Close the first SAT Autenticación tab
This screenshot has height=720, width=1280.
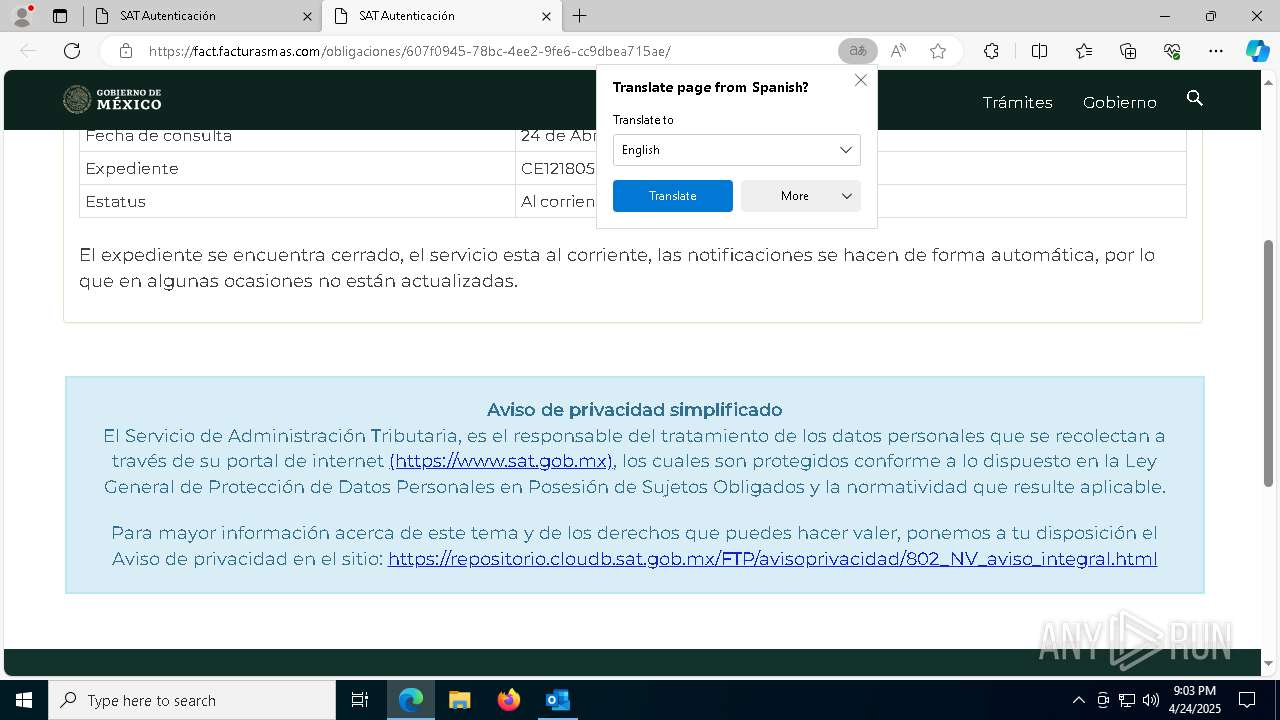coord(307,16)
